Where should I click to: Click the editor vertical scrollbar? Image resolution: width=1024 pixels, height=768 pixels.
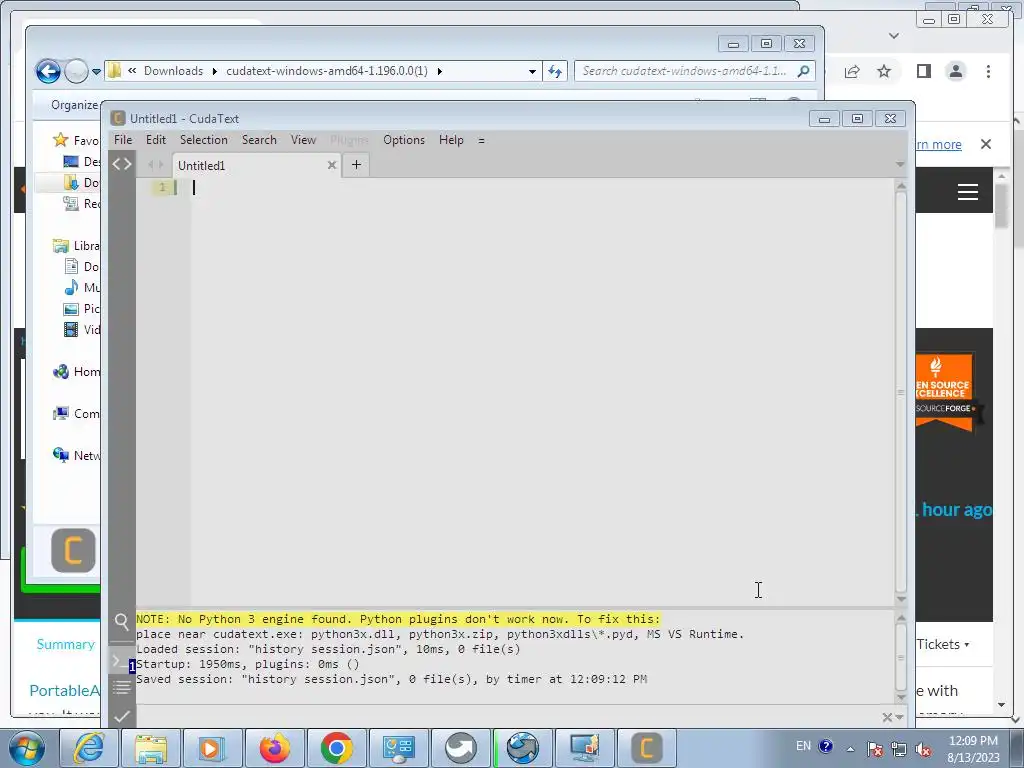901,392
